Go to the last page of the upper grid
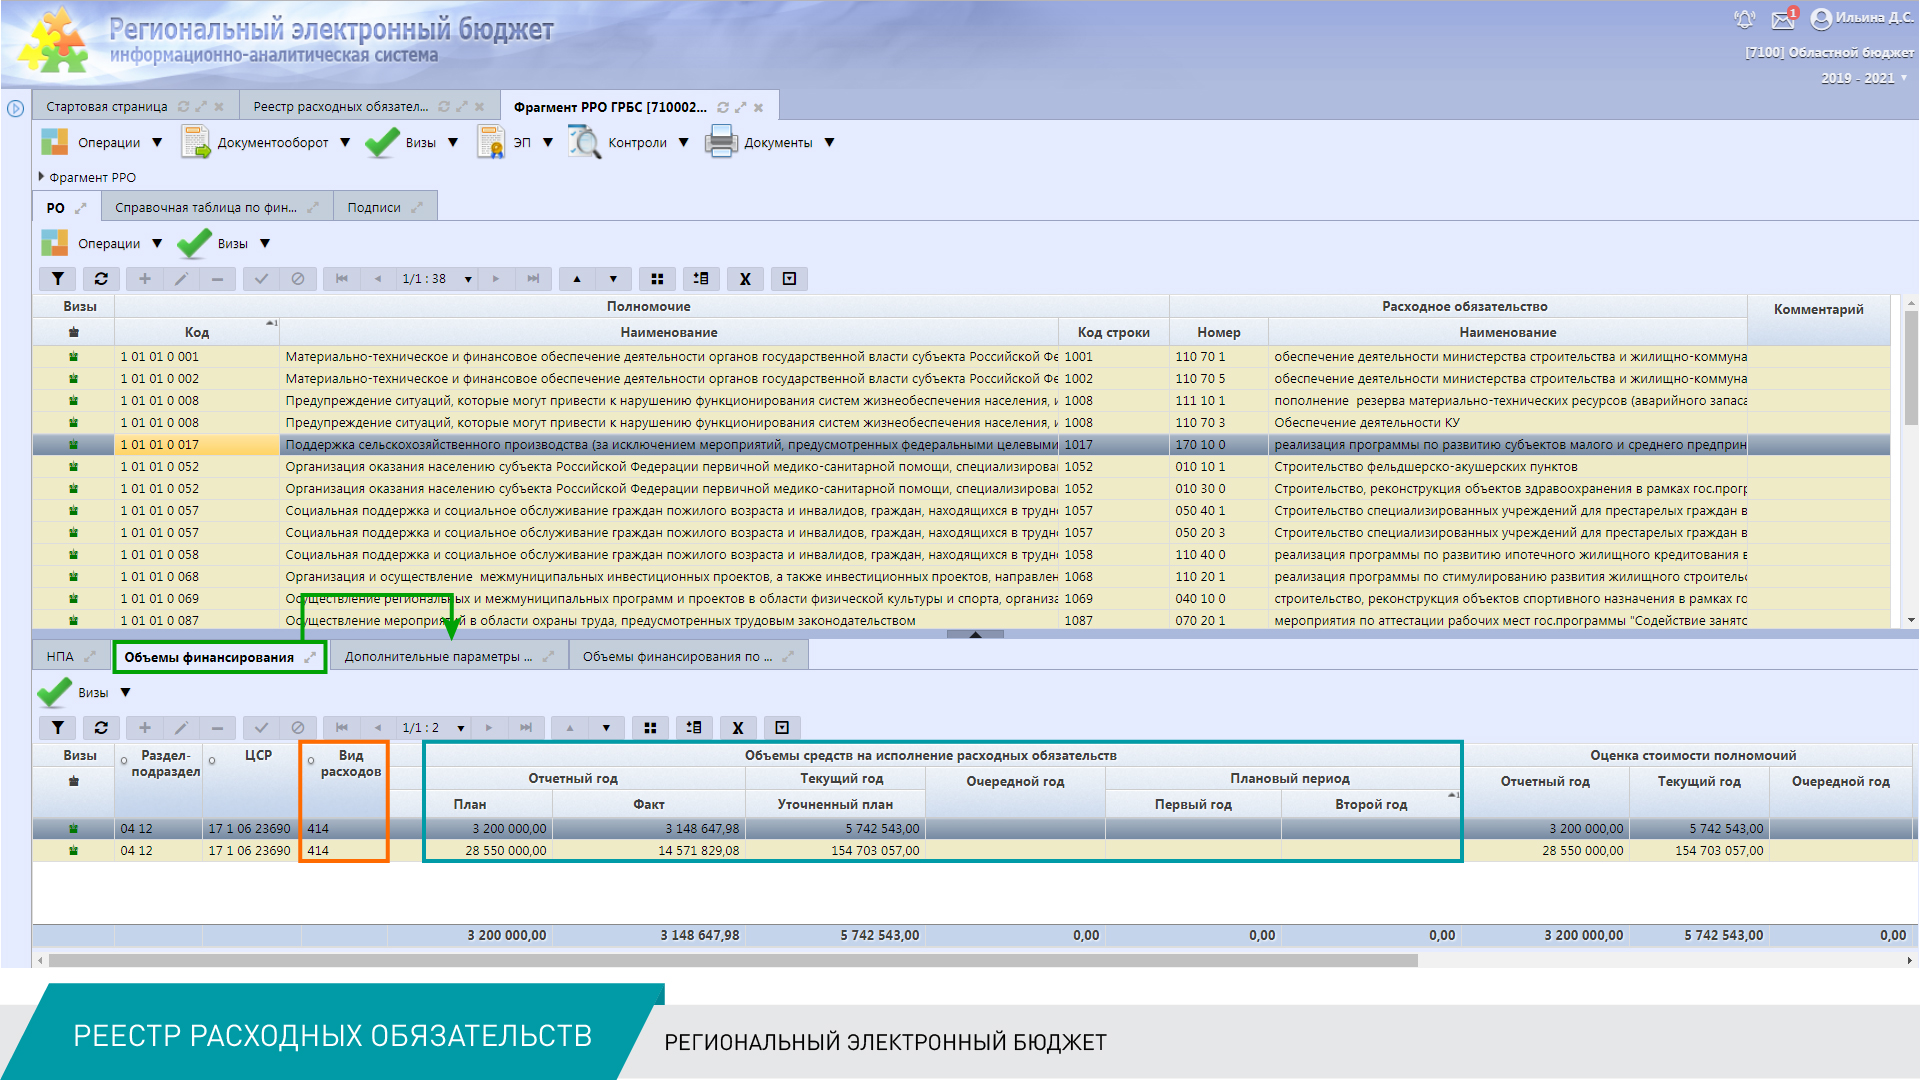The height and width of the screenshot is (1080, 1920). tap(533, 279)
